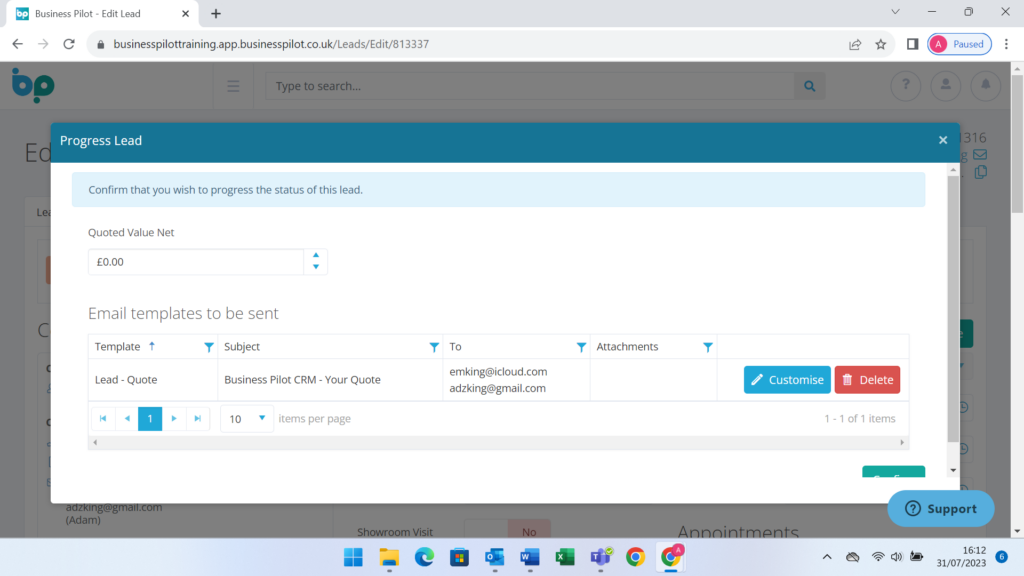Expand the items per page dropdown

click(262, 418)
